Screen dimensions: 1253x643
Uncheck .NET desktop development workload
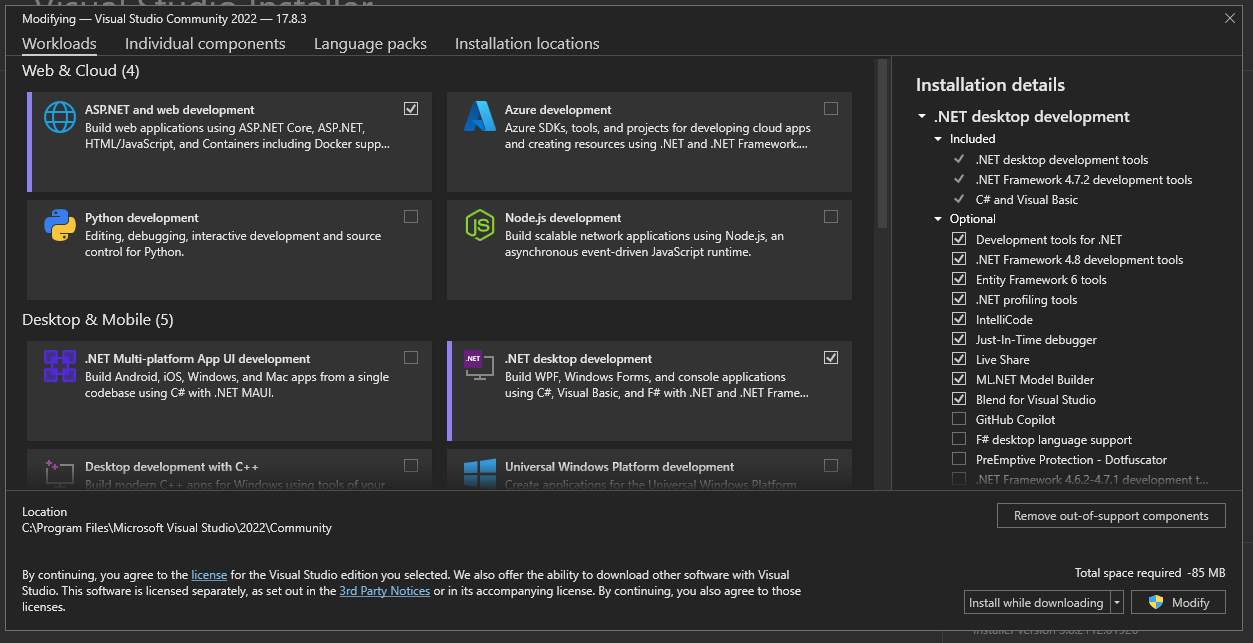pos(831,357)
